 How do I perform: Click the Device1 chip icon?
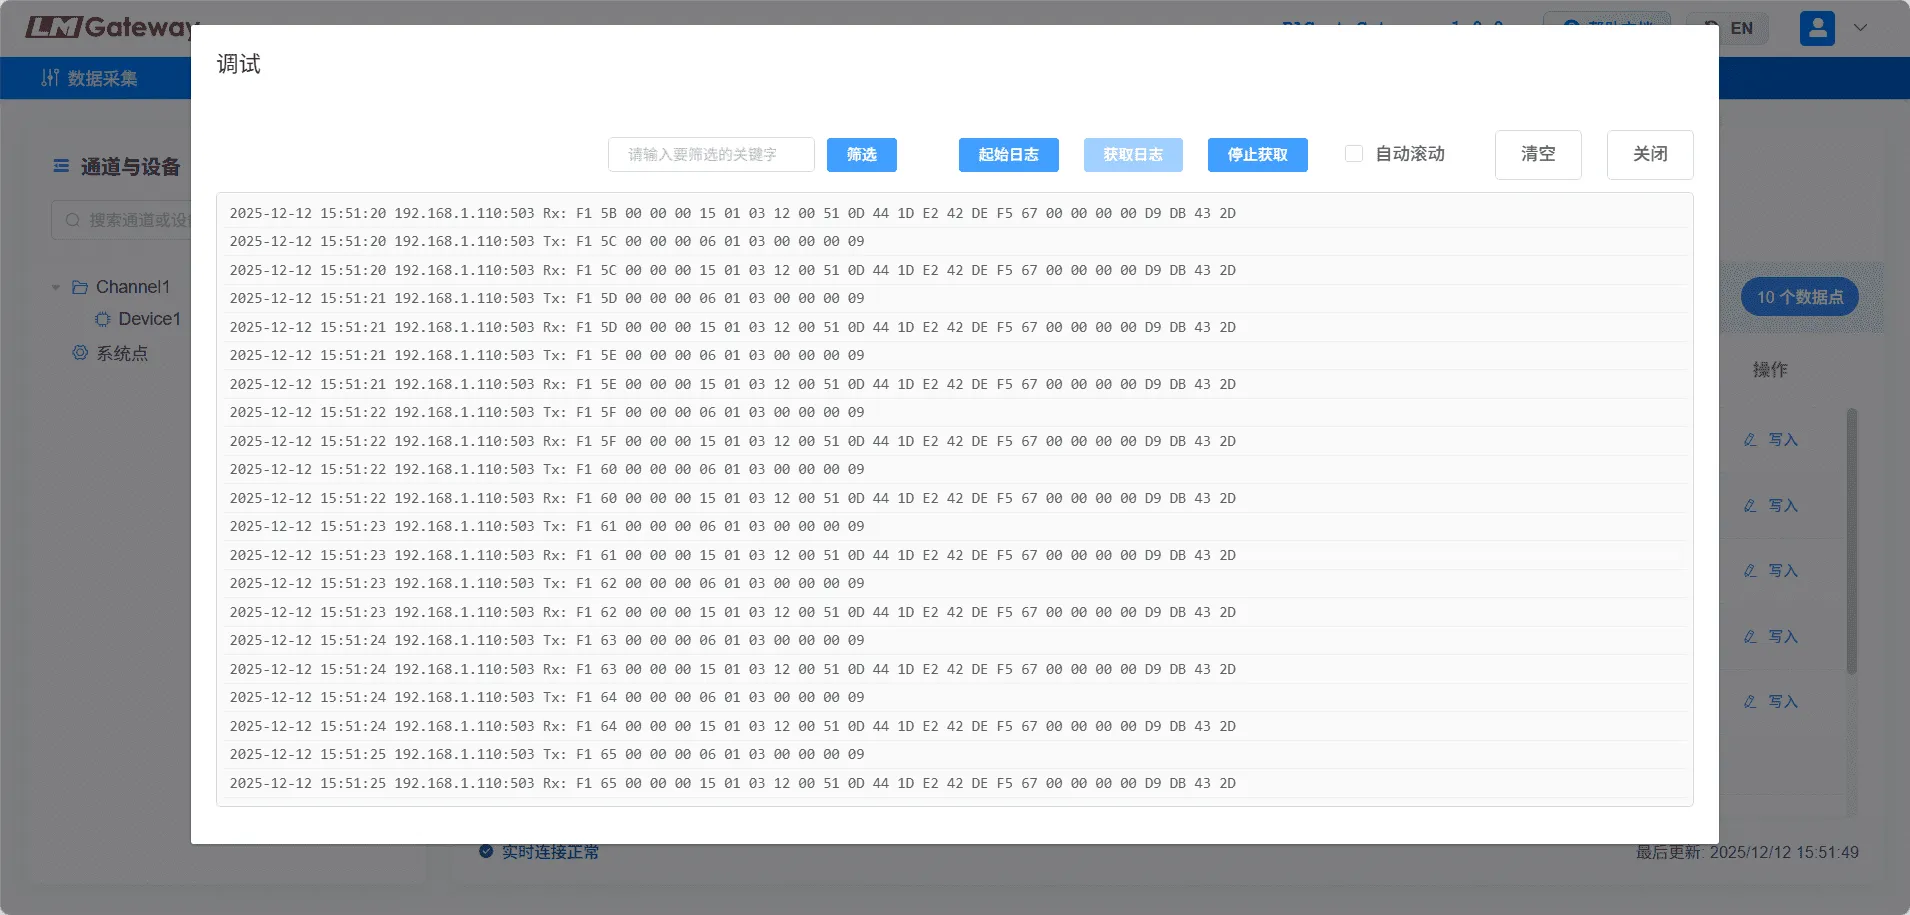(102, 320)
